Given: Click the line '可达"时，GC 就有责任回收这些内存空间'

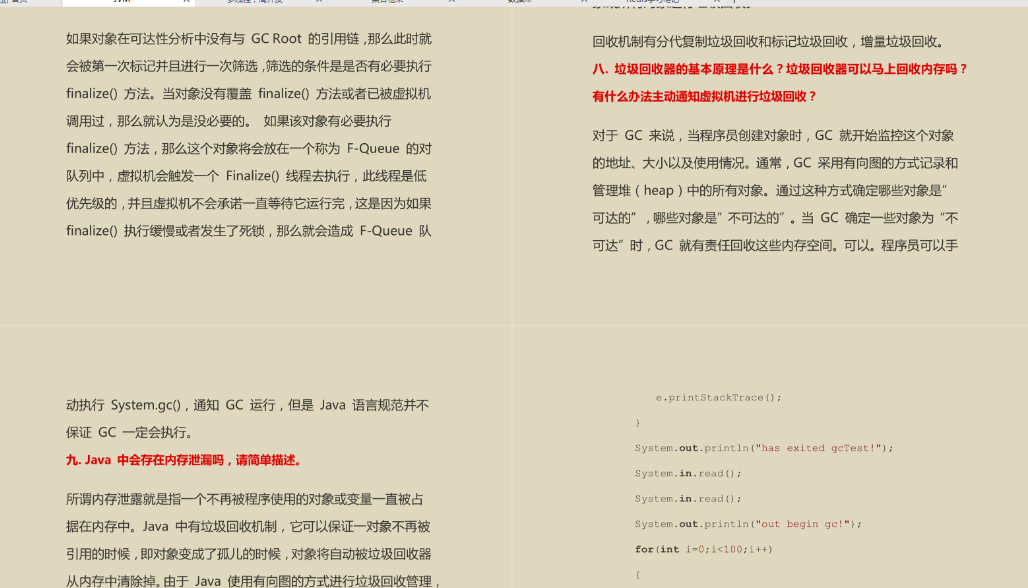Looking at the screenshot, I should coord(775,246).
